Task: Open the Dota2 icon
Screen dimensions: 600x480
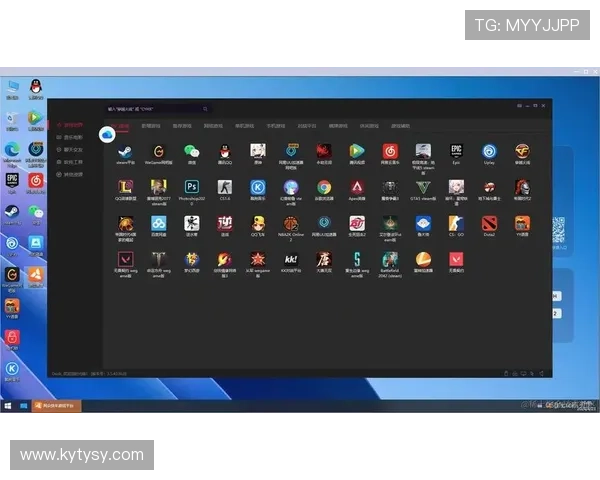Action: pyautogui.click(x=489, y=223)
